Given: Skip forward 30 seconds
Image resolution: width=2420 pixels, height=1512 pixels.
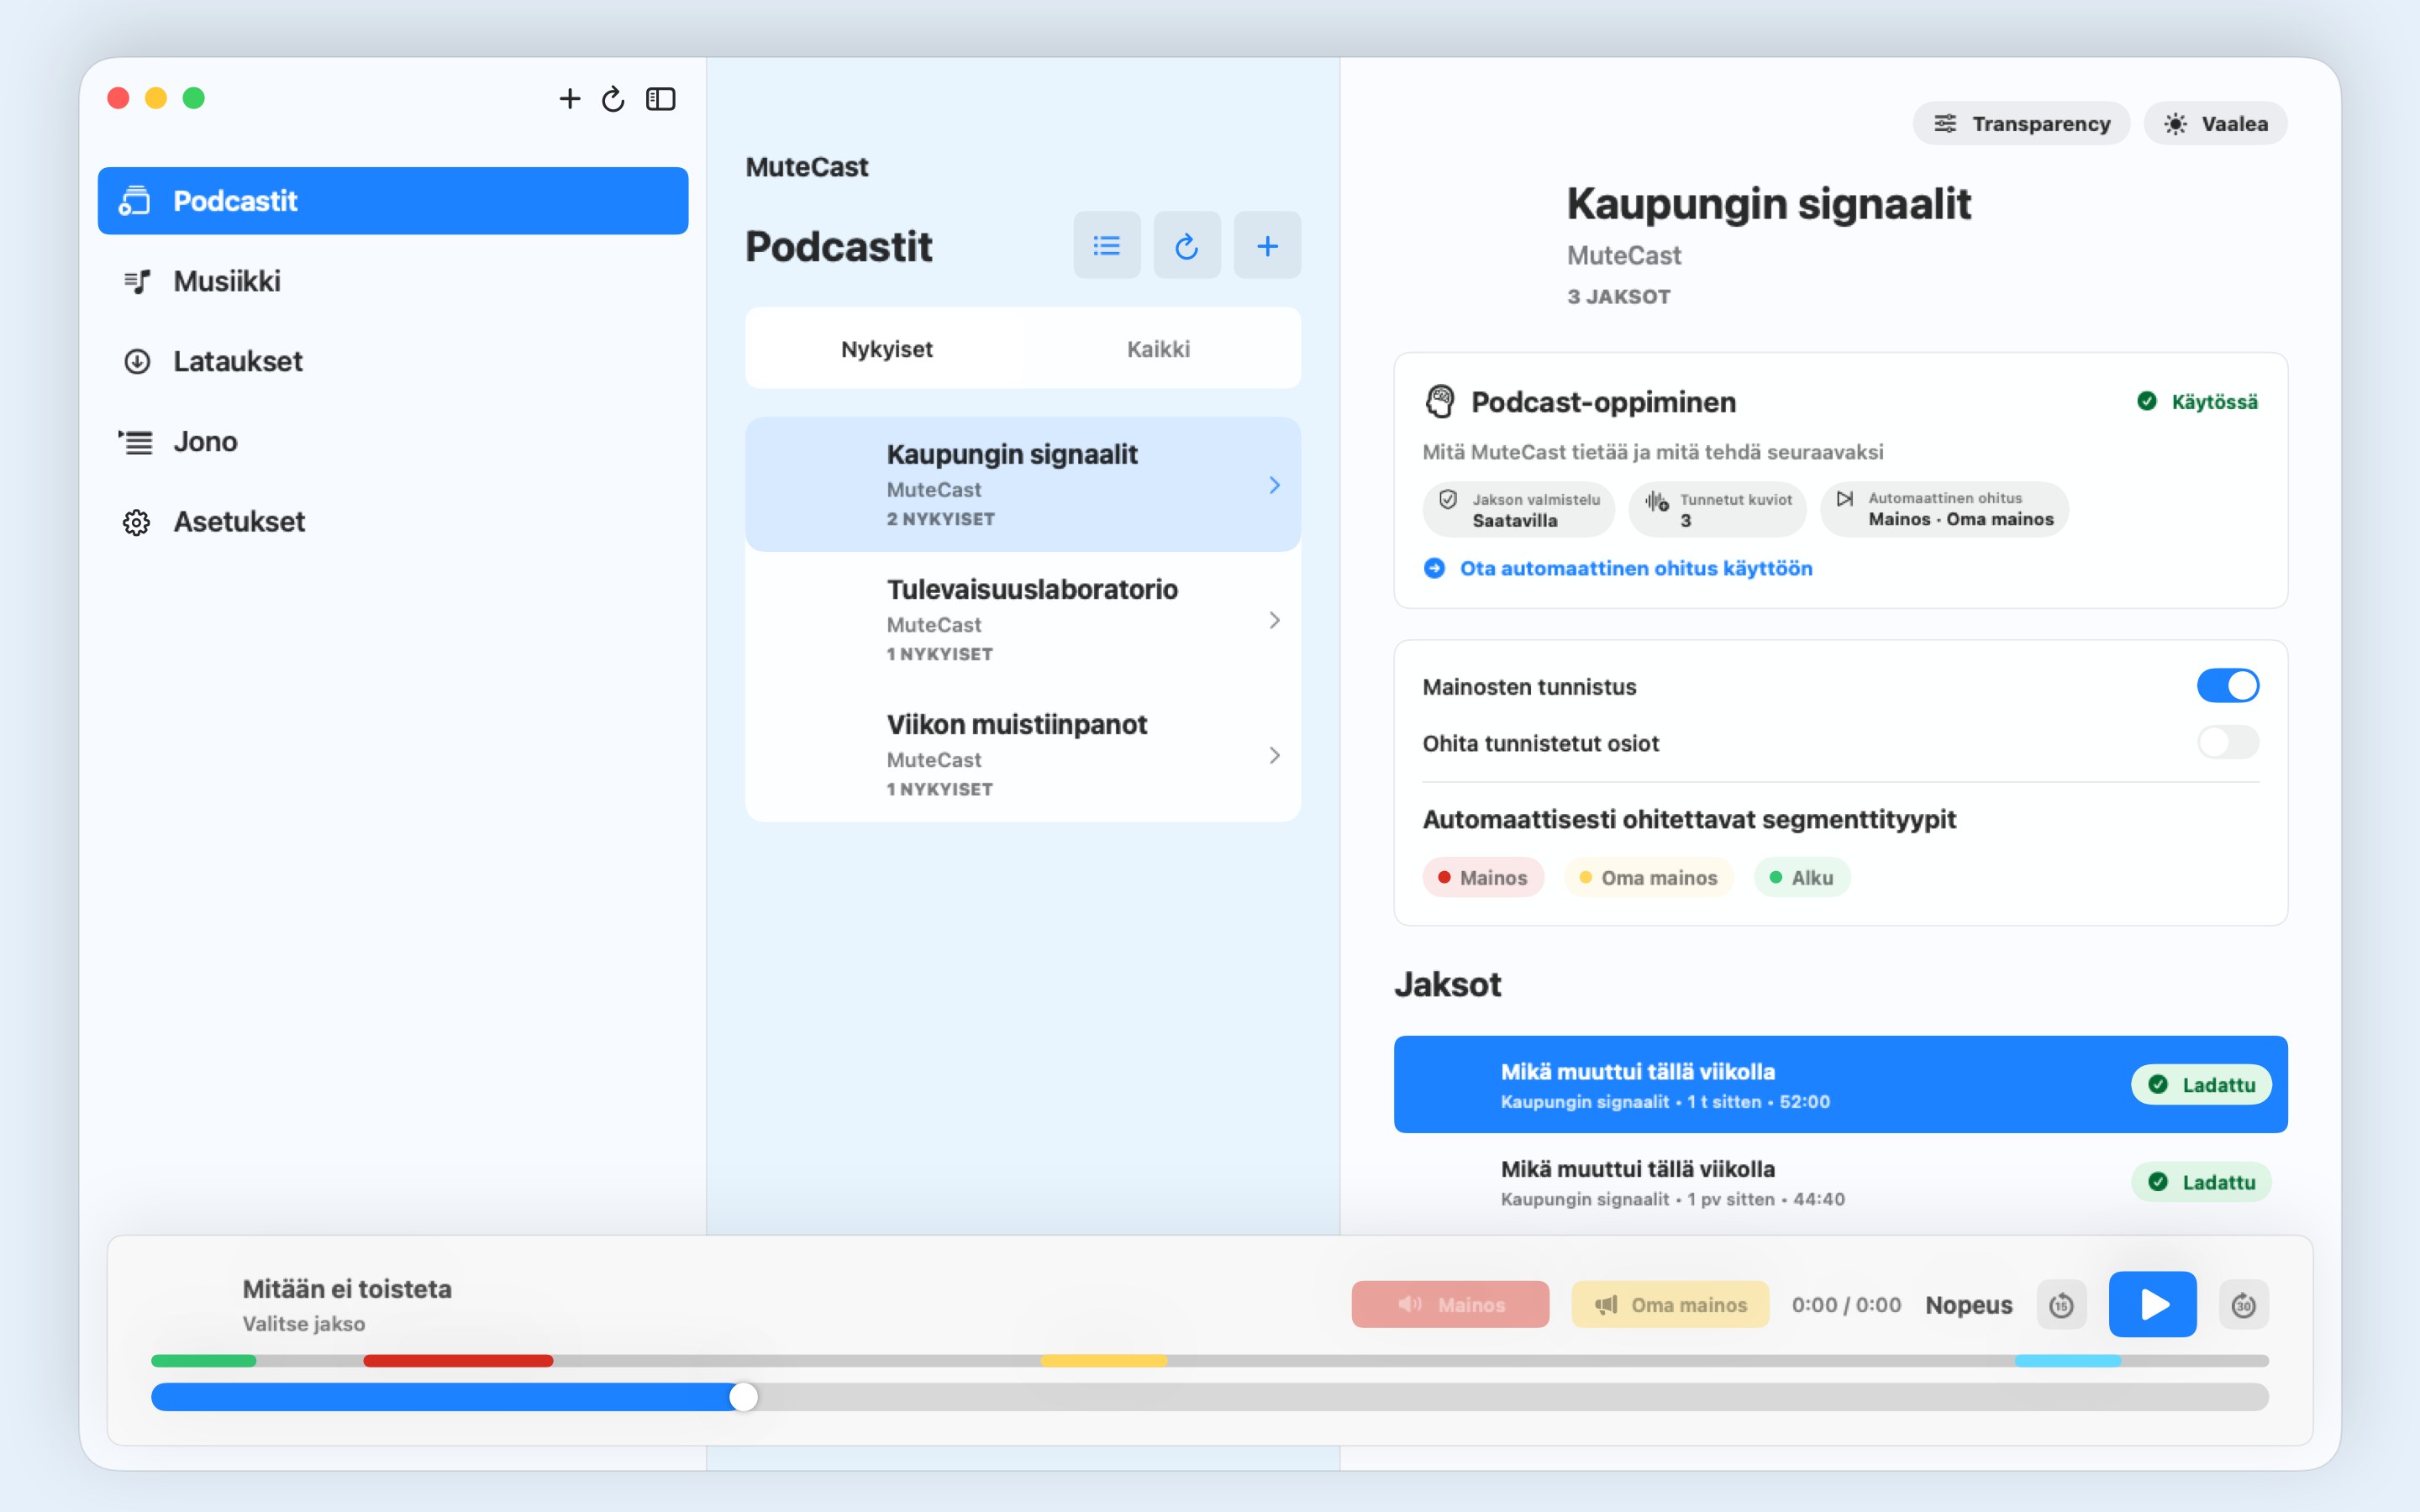Looking at the screenshot, I should (2243, 1305).
